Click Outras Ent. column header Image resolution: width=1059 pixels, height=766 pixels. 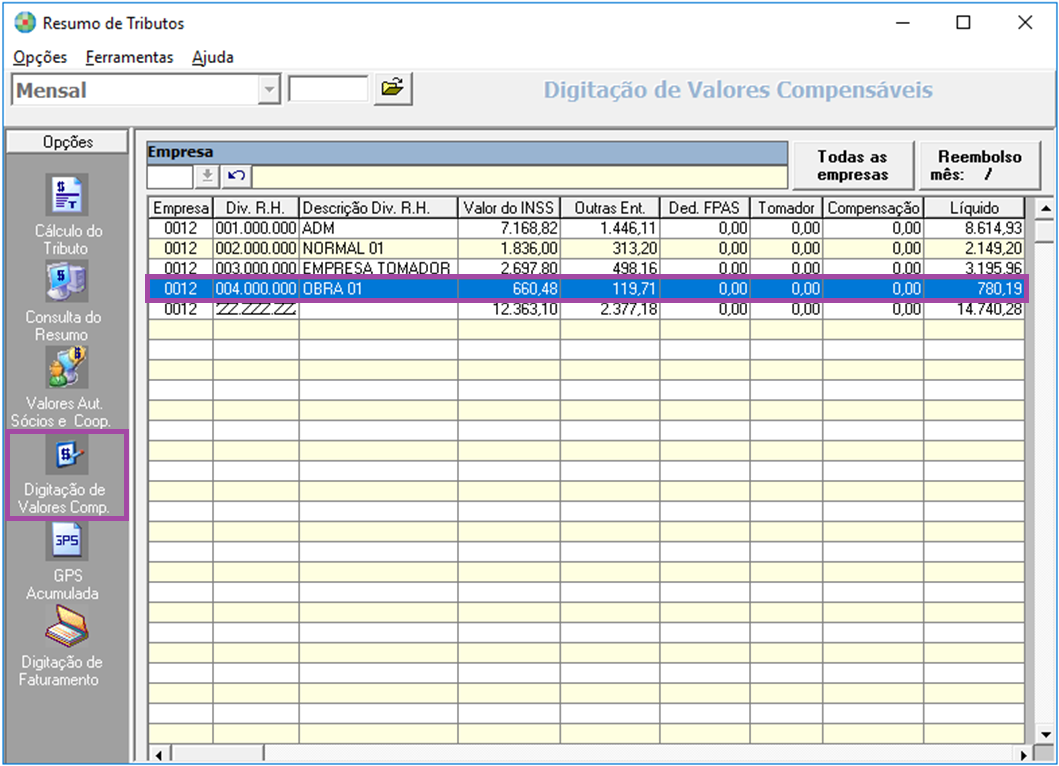coord(609,207)
